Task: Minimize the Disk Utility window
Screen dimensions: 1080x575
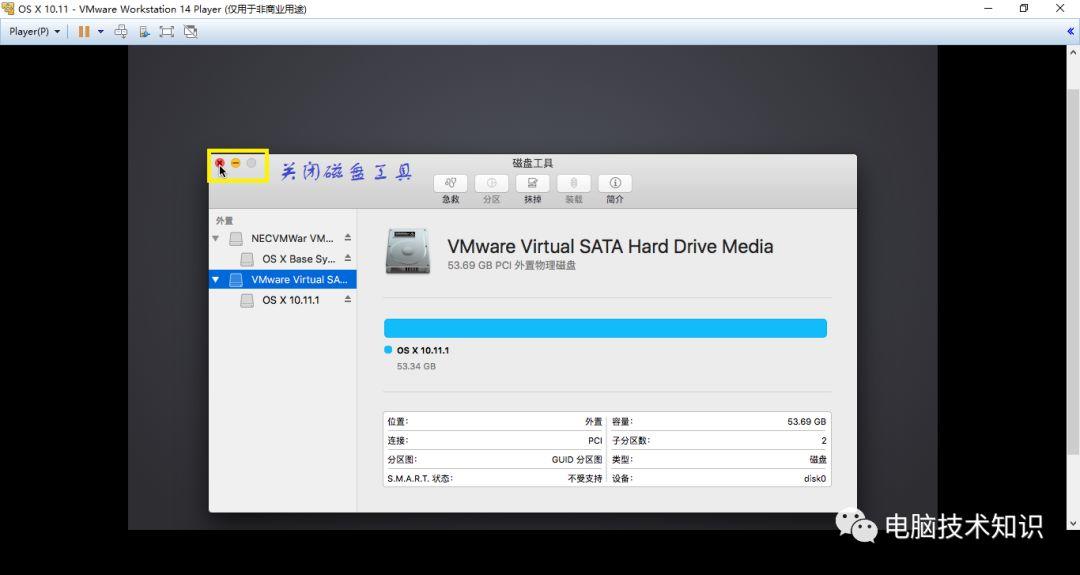Action: [236, 163]
